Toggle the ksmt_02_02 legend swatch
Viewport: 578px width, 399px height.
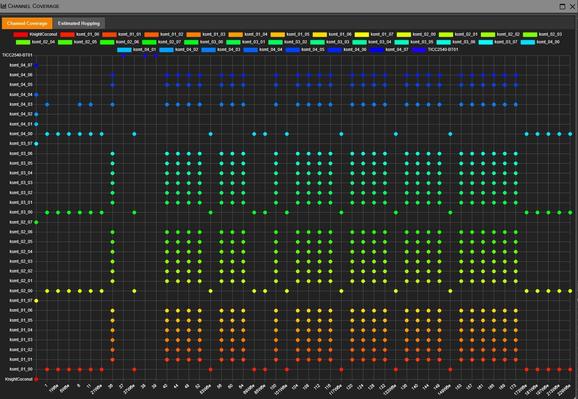[488, 34]
